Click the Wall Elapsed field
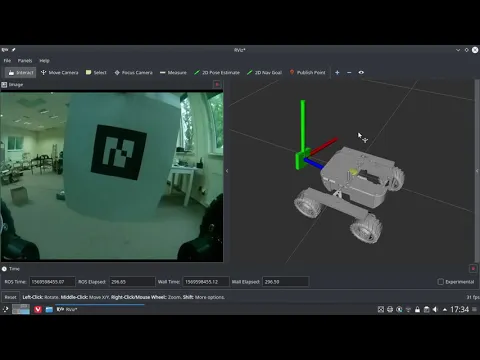480x360 pixels. point(285,282)
